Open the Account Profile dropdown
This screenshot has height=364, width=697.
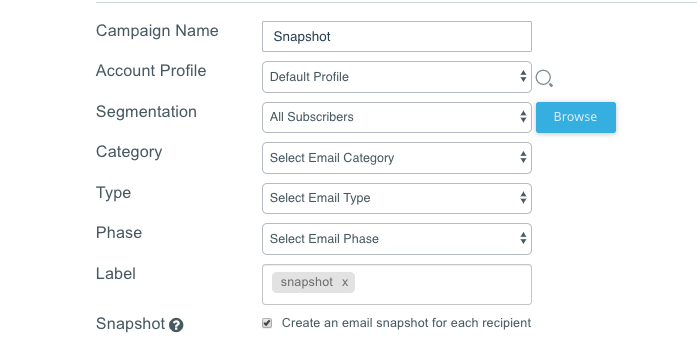point(397,77)
